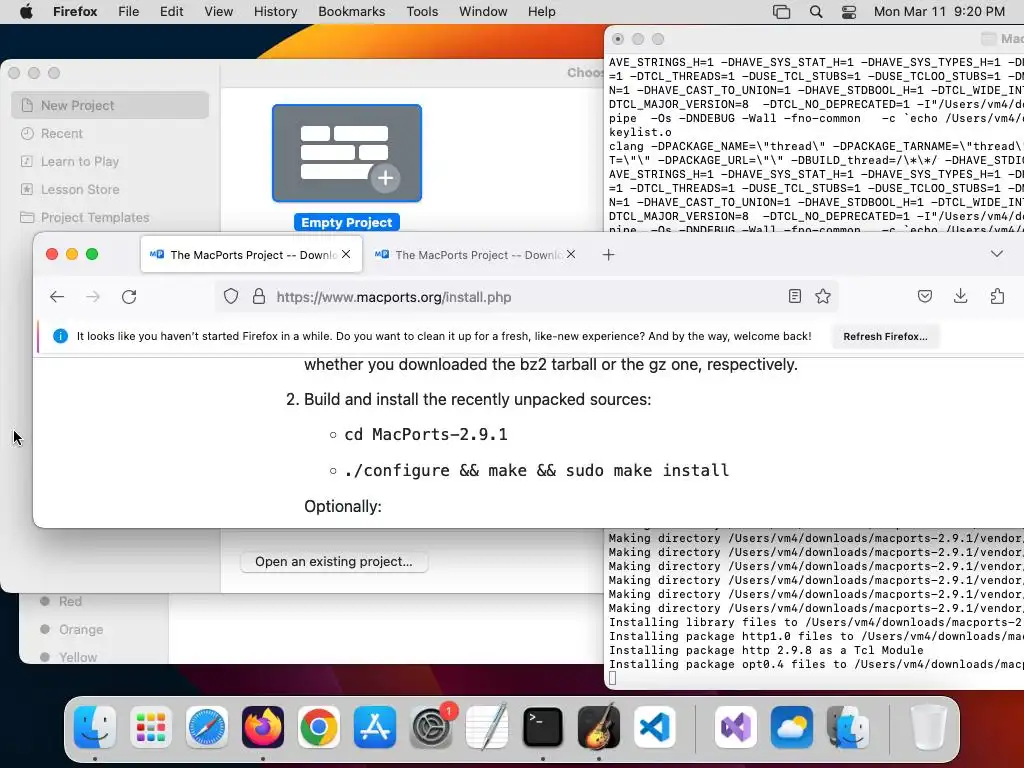Click the blue info icon in notification bar
The width and height of the screenshot is (1024, 768).
[60, 336]
